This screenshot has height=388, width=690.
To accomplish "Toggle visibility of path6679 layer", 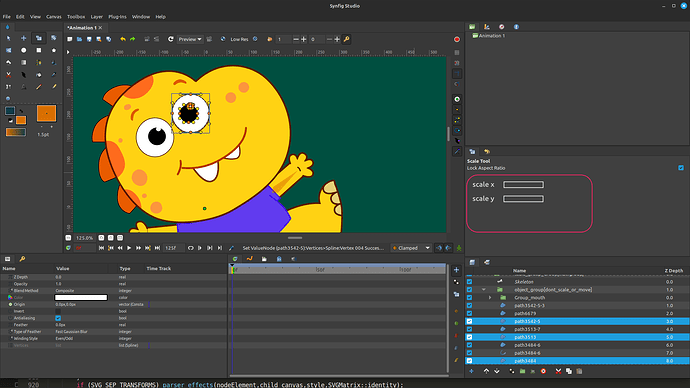I will pyautogui.click(x=470, y=314).
